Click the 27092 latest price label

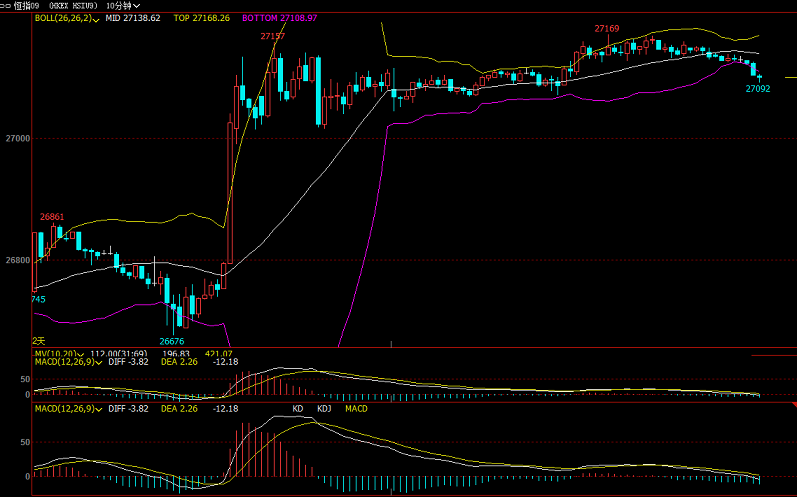pos(758,88)
